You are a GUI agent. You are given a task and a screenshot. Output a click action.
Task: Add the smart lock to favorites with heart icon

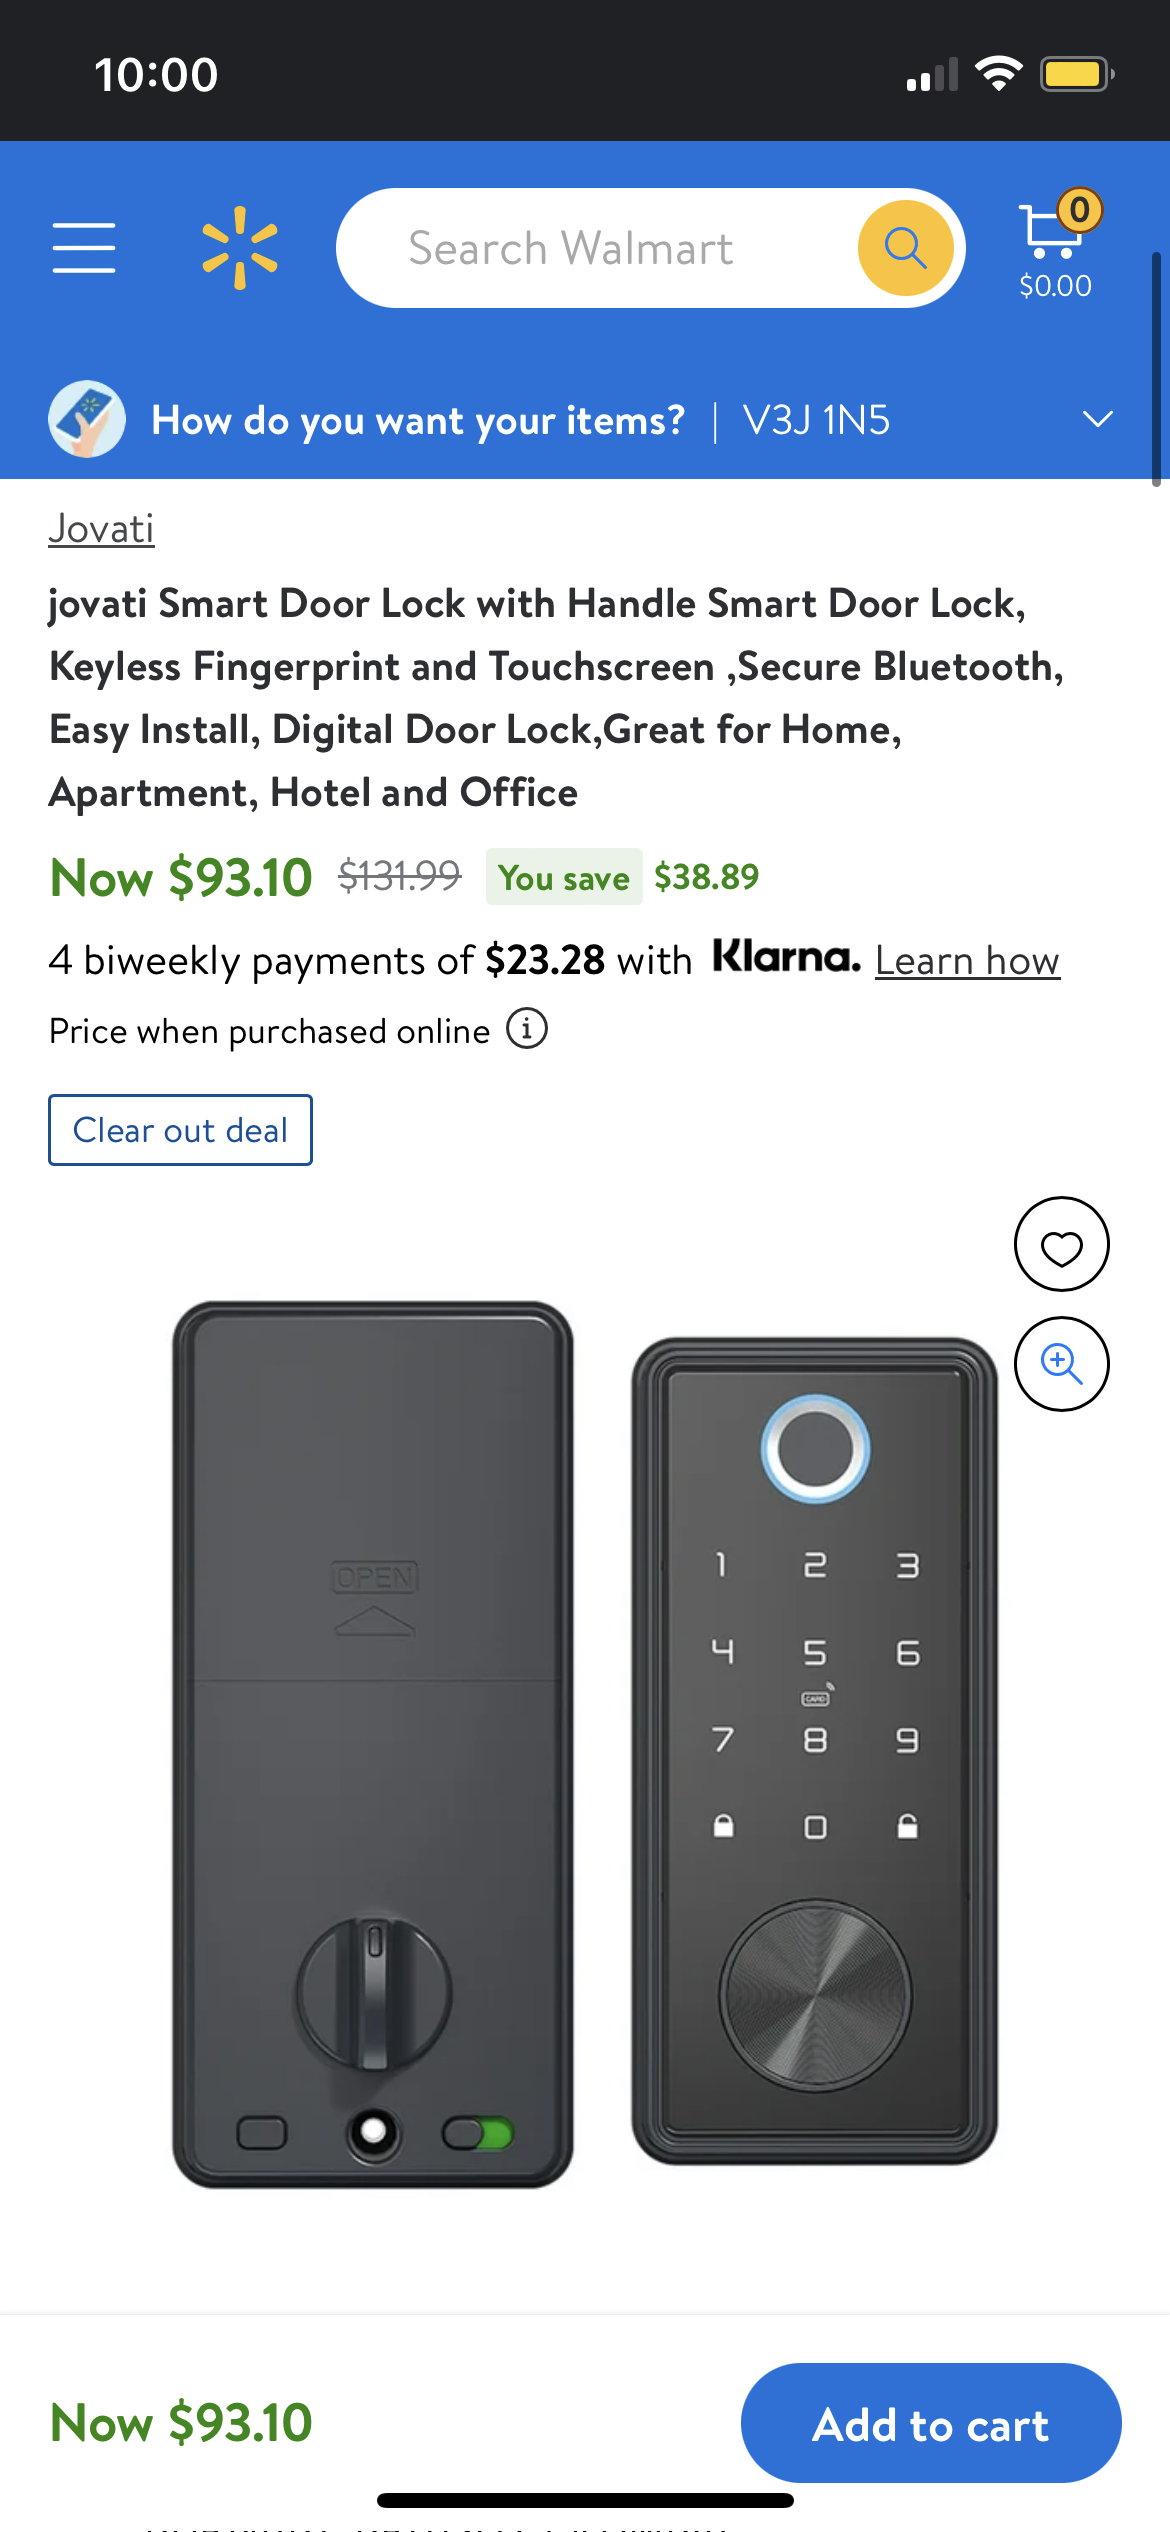[x=1061, y=1243]
